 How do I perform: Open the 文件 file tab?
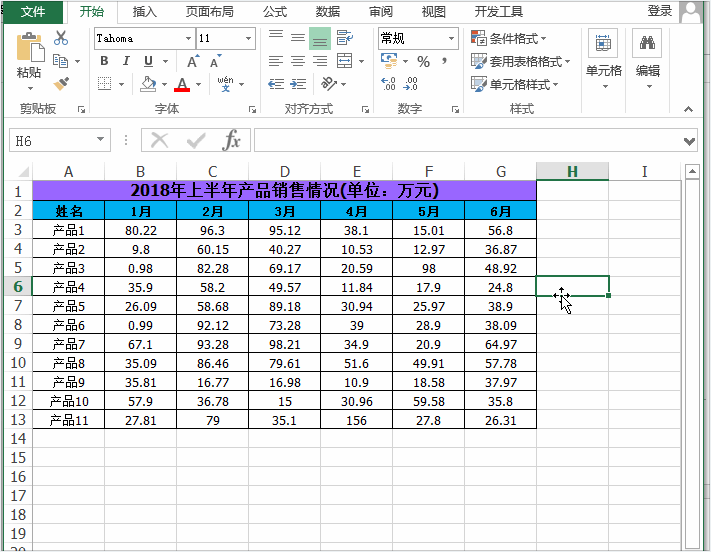pos(33,11)
